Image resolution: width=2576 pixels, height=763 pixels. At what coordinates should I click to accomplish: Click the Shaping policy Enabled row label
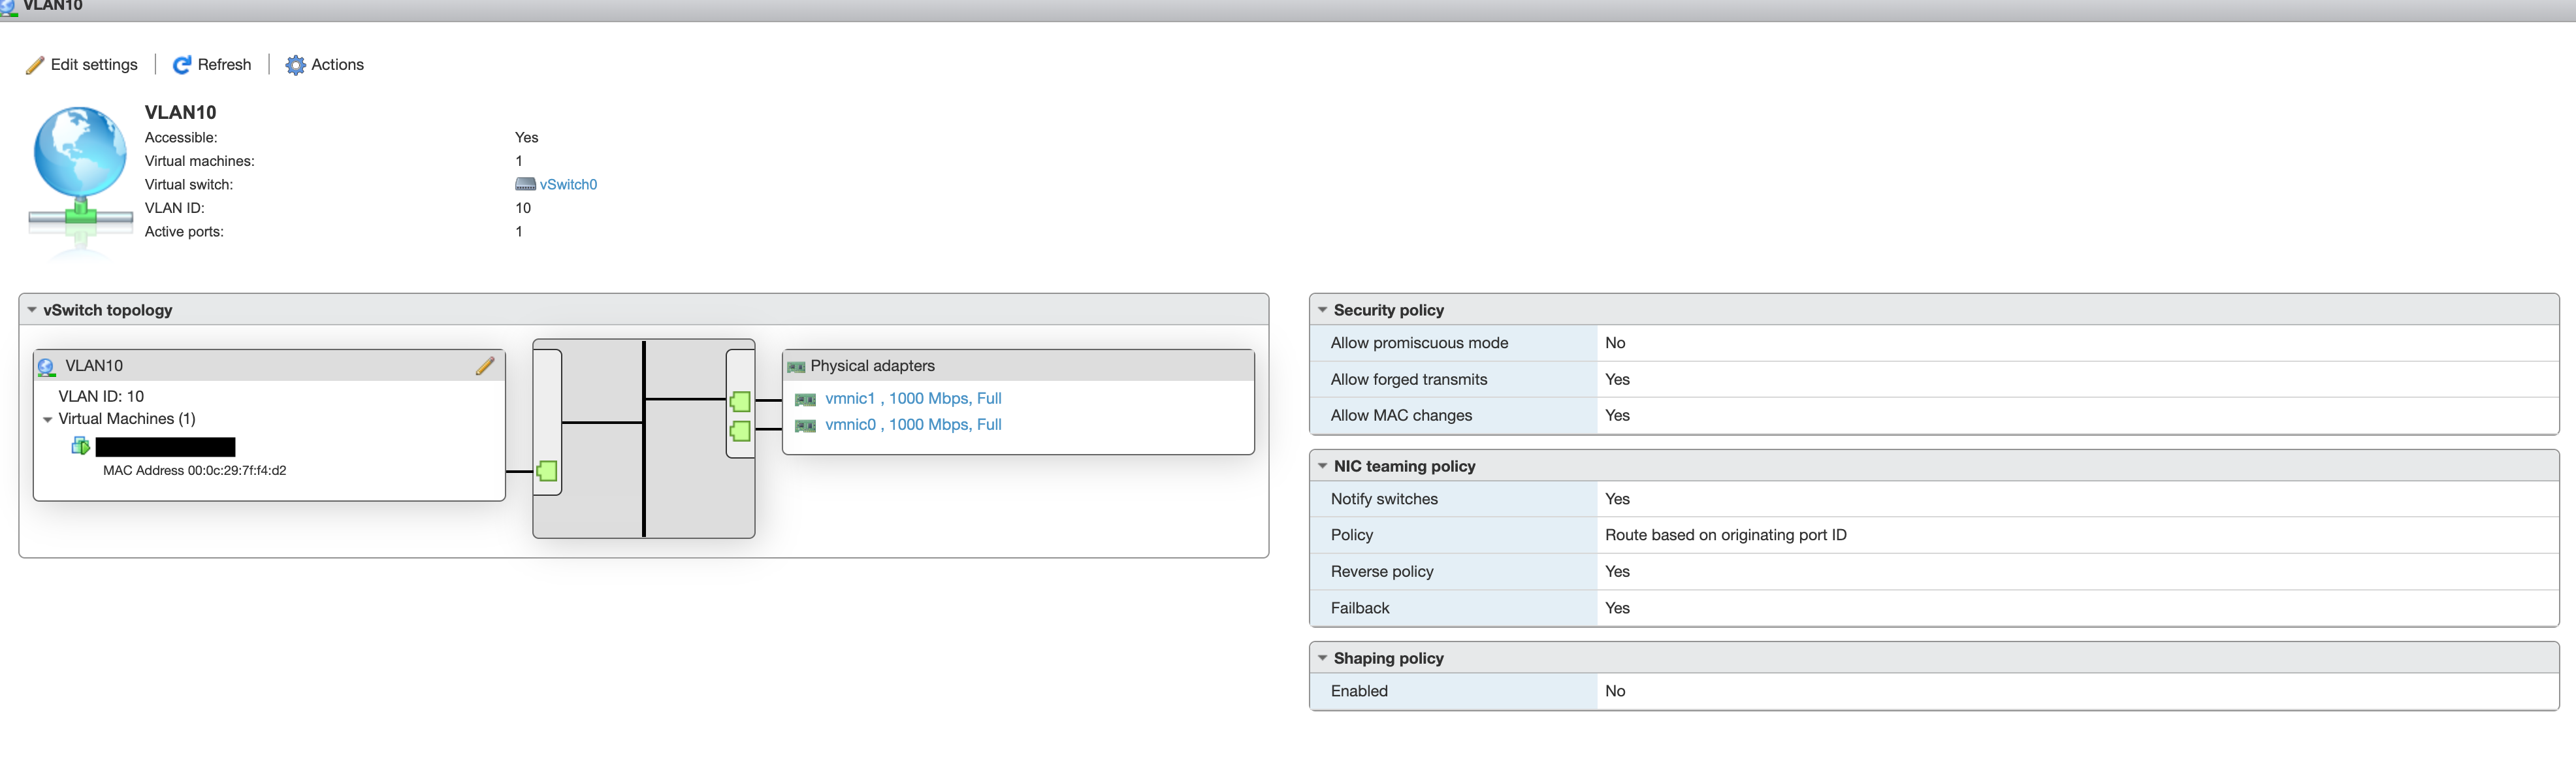[x=1359, y=691]
